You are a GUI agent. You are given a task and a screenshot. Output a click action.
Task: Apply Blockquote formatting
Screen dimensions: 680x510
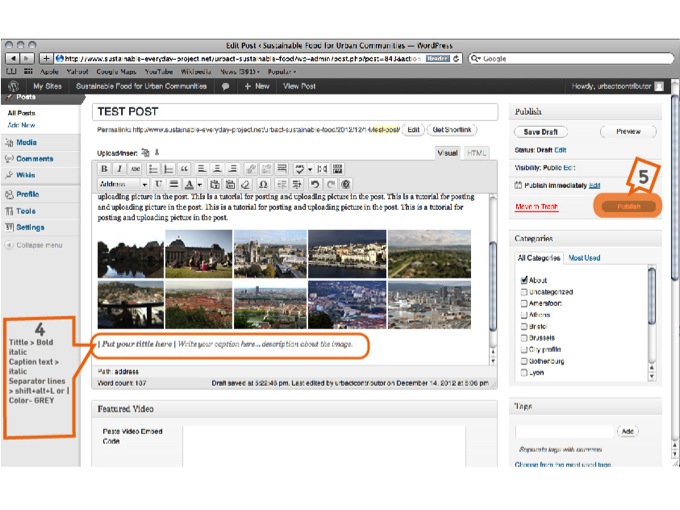[184, 169]
